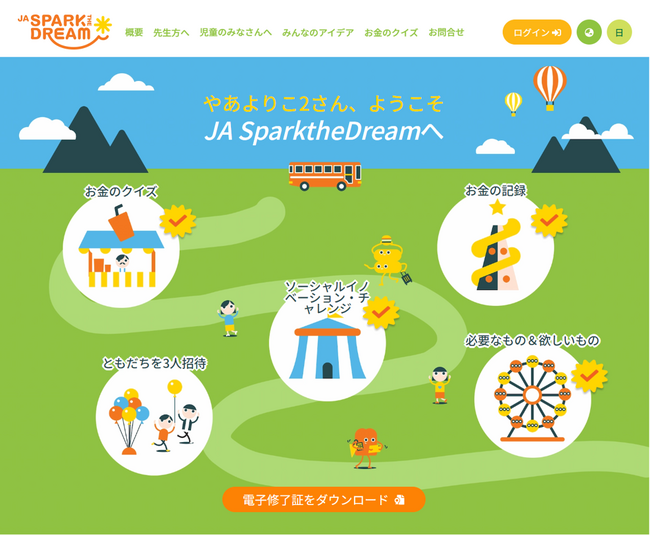Image resolution: width=650 pixels, height=537 pixels.
Task: Go to the 概要 page
Action: coord(134,32)
